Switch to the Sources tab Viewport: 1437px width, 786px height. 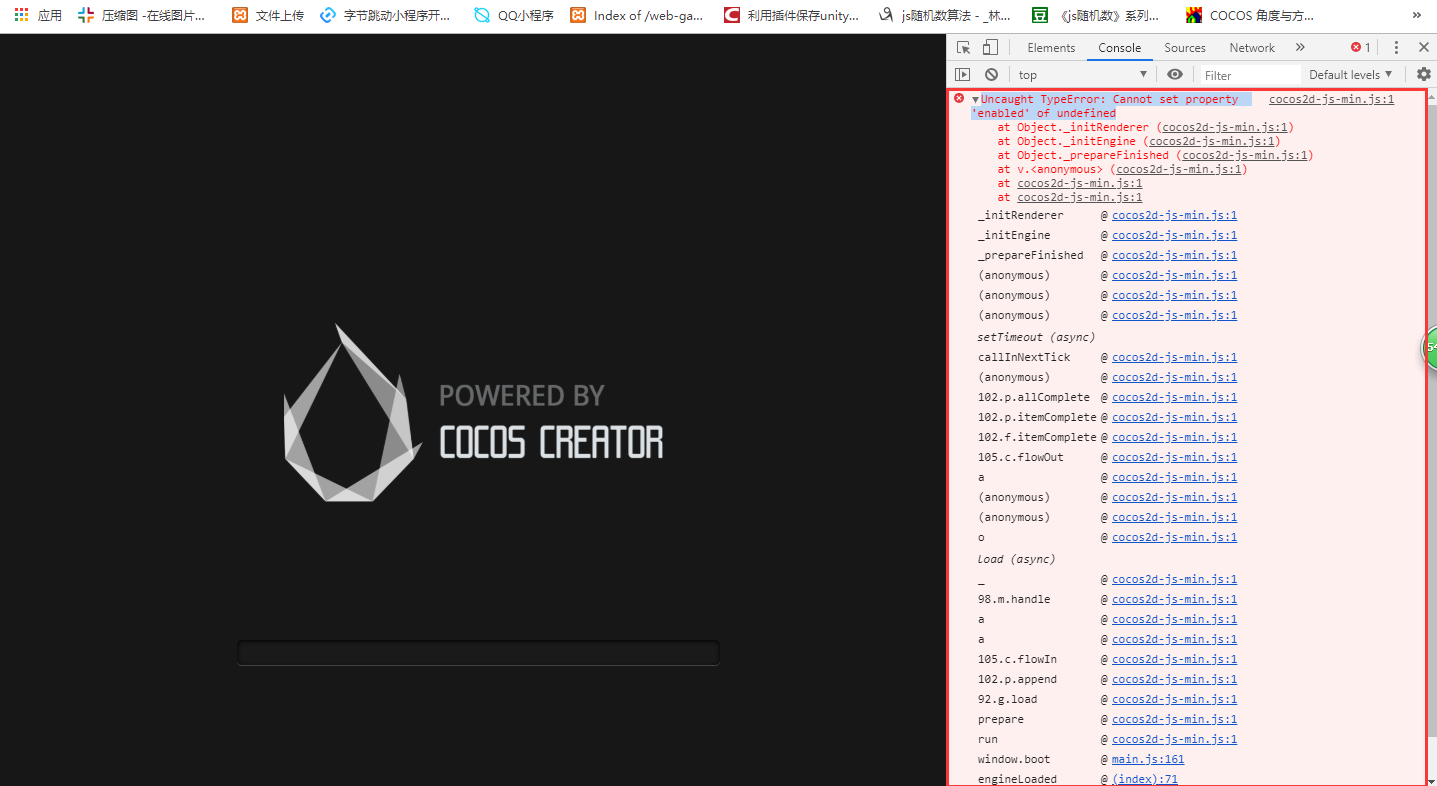click(1185, 48)
